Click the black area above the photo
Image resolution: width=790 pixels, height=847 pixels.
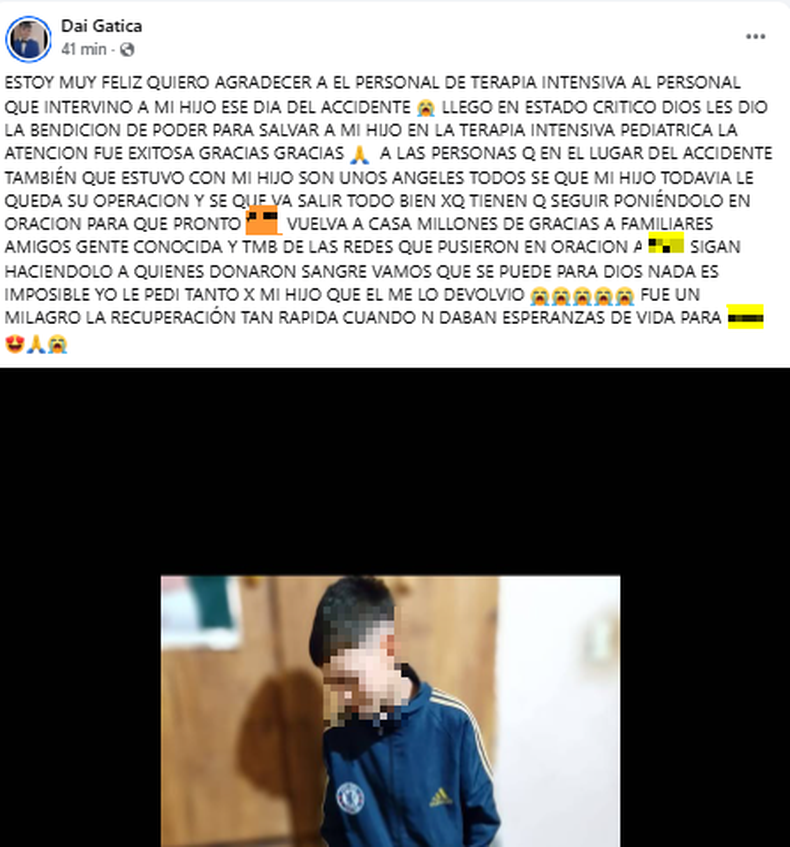click(x=394, y=472)
